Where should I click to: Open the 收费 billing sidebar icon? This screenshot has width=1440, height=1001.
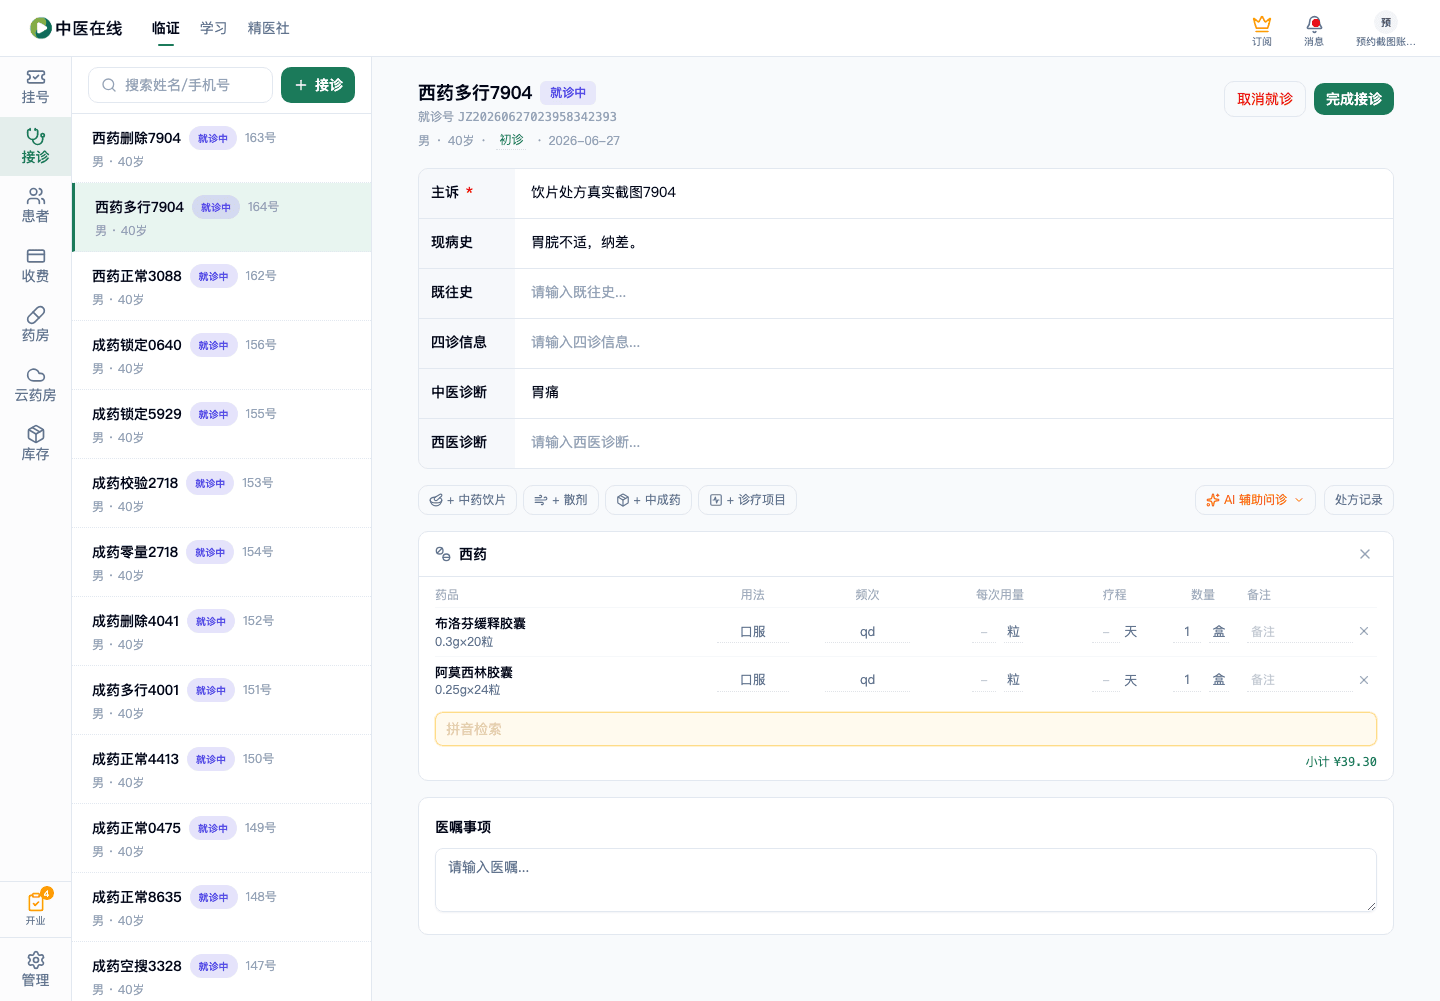(x=35, y=266)
